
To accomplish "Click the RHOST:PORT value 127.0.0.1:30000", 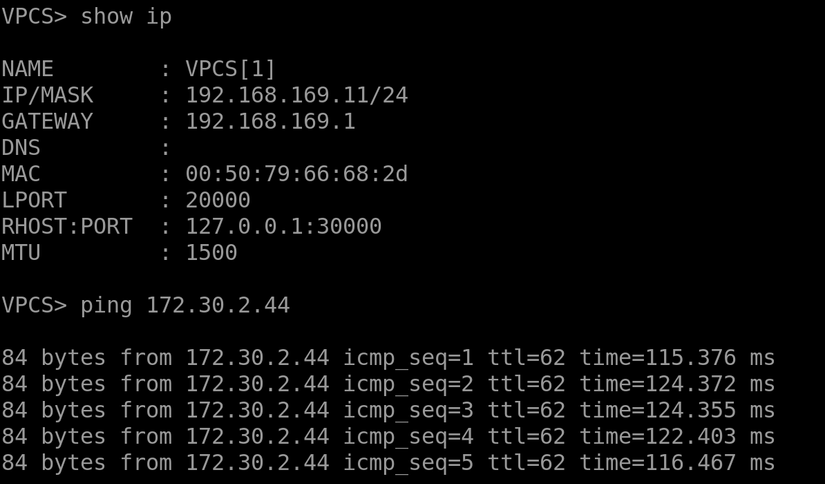I will coord(283,227).
